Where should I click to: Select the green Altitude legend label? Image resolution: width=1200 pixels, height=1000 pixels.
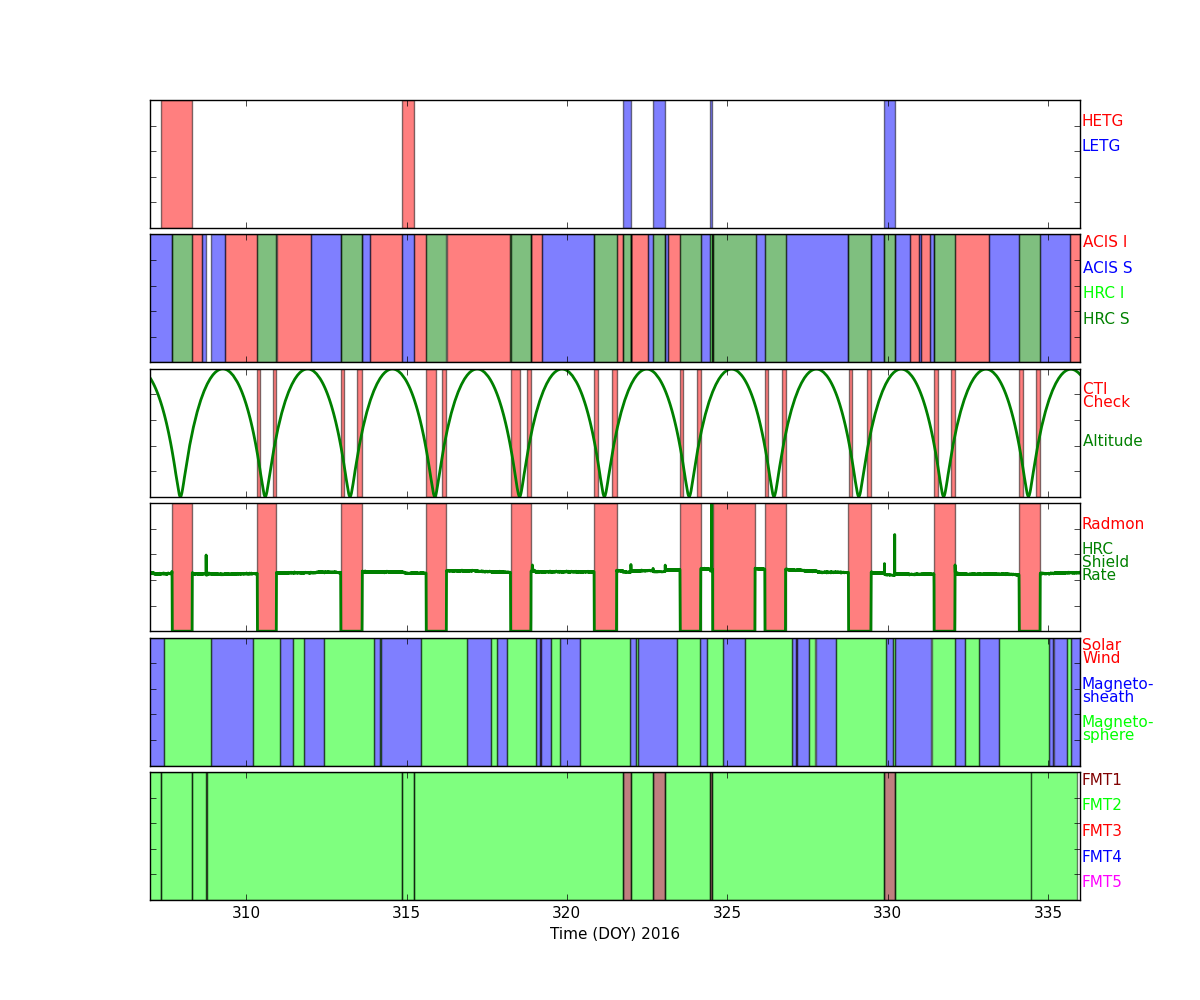[1112, 441]
